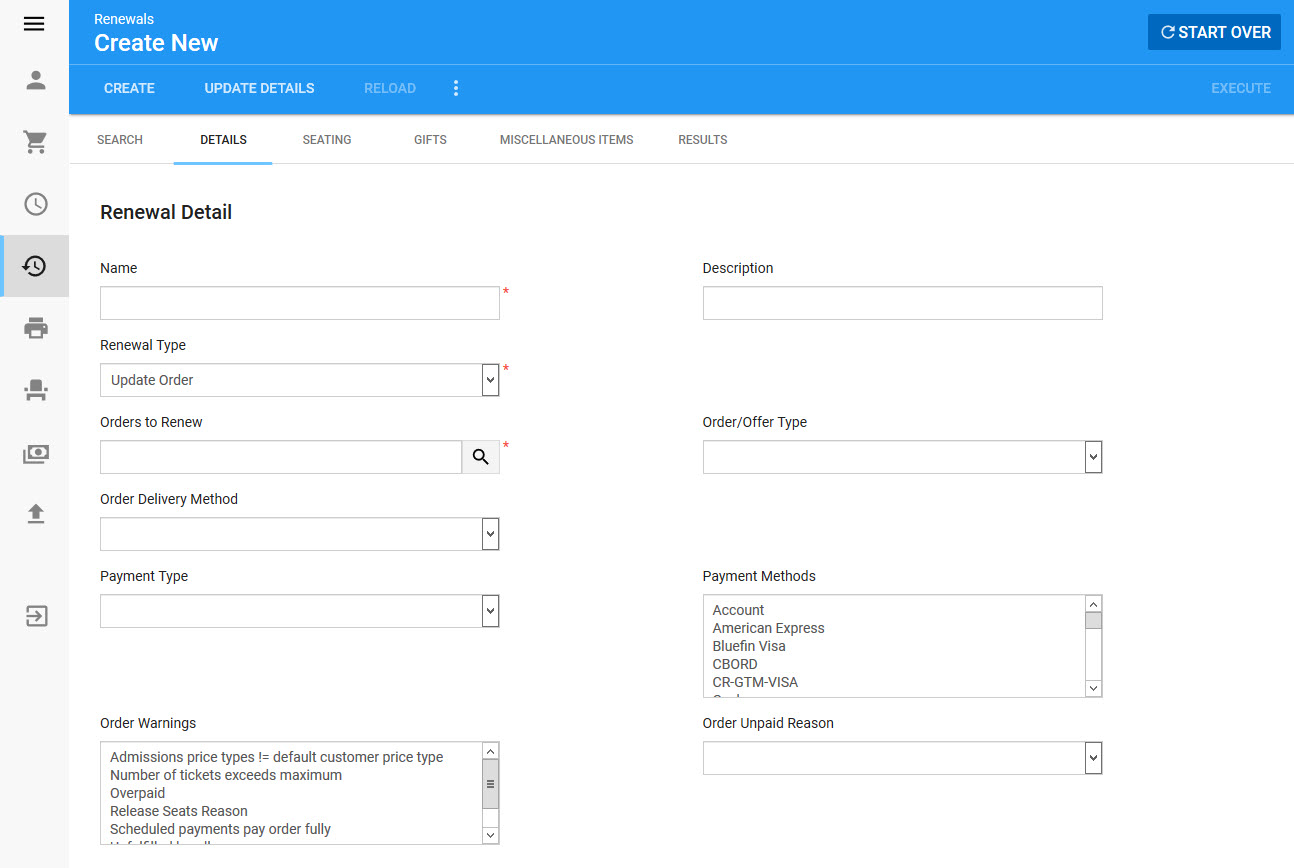Image resolution: width=1294 pixels, height=868 pixels.
Task: Open the Renewal Type dropdown
Action: point(300,380)
